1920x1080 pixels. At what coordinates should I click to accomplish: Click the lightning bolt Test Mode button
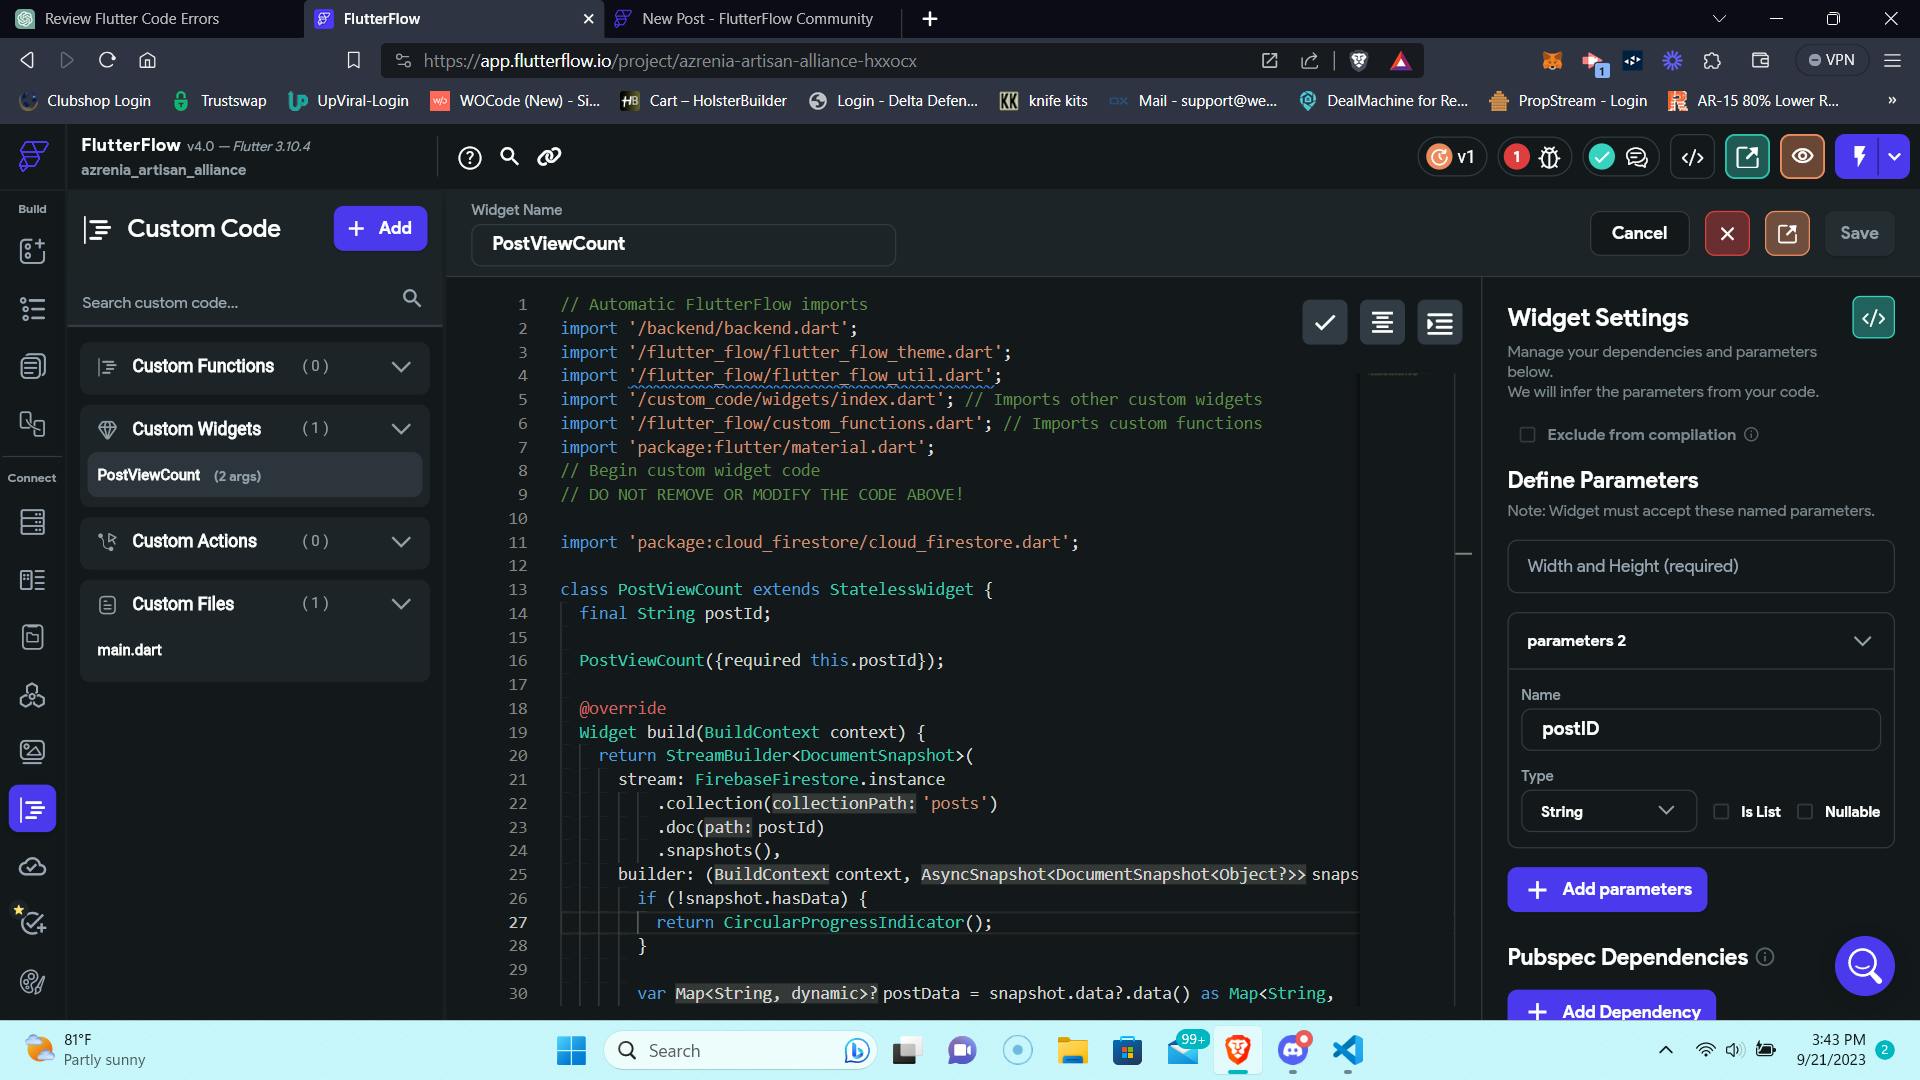point(1858,157)
